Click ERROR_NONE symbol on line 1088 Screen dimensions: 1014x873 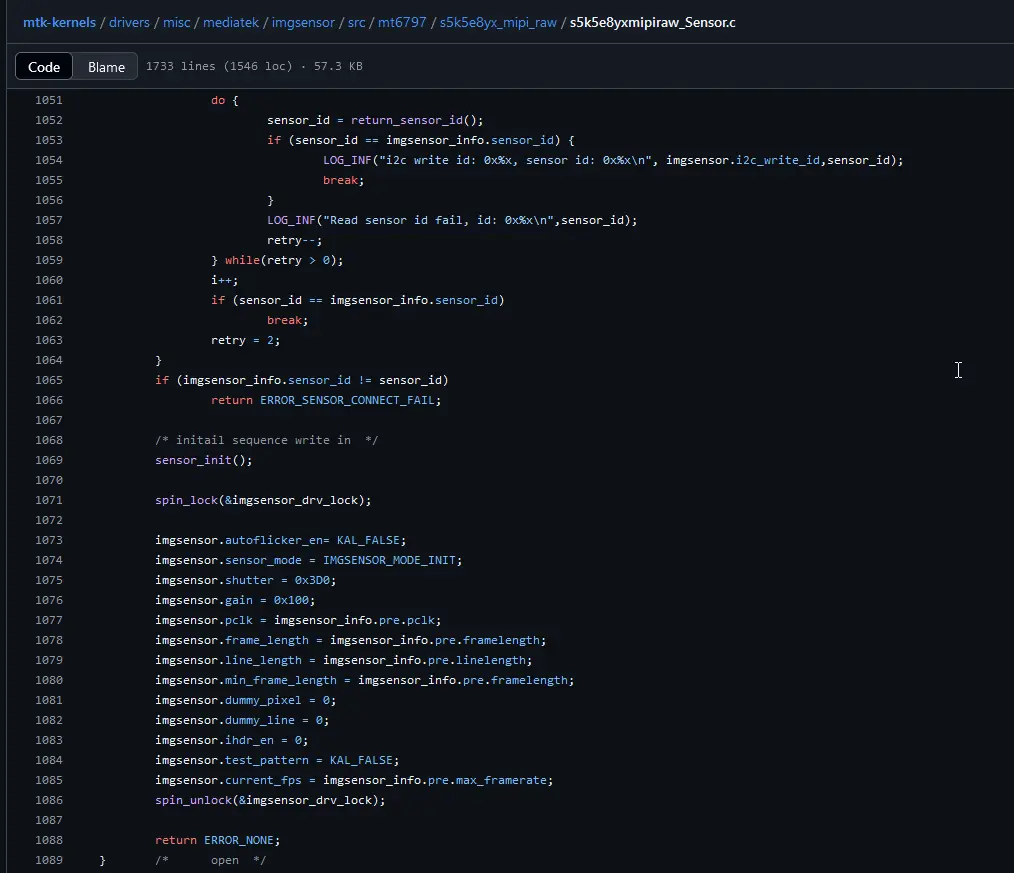tap(239, 840)
